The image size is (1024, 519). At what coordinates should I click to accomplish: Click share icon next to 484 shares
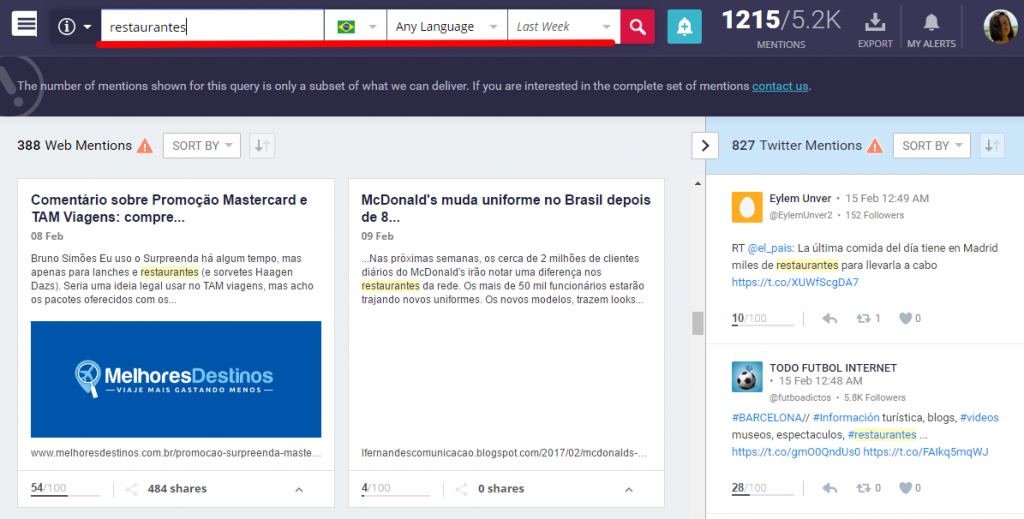tap(131, 489)
